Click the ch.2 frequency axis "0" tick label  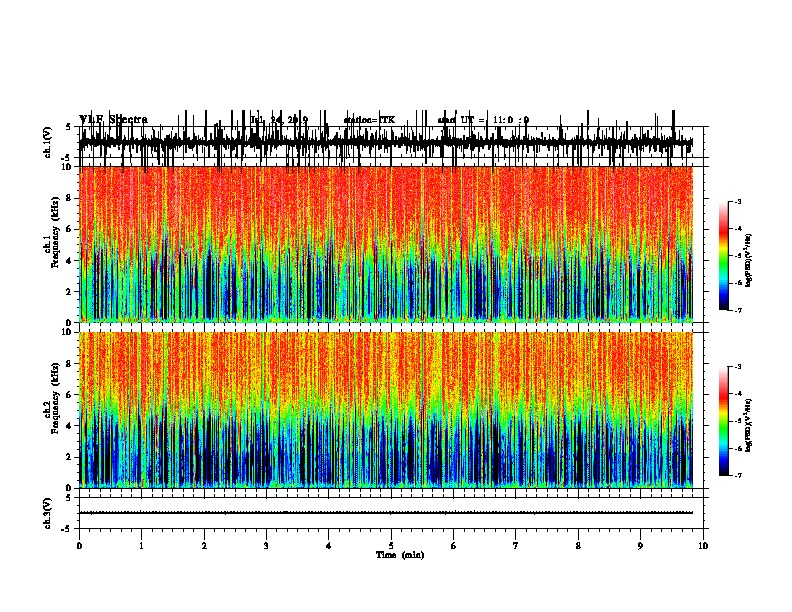coord(69,488)
